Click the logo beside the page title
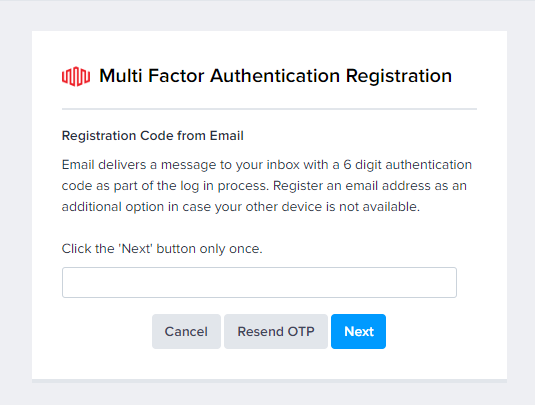The height and width of the screenshot is (405, 535). click(x=76, y=76)
